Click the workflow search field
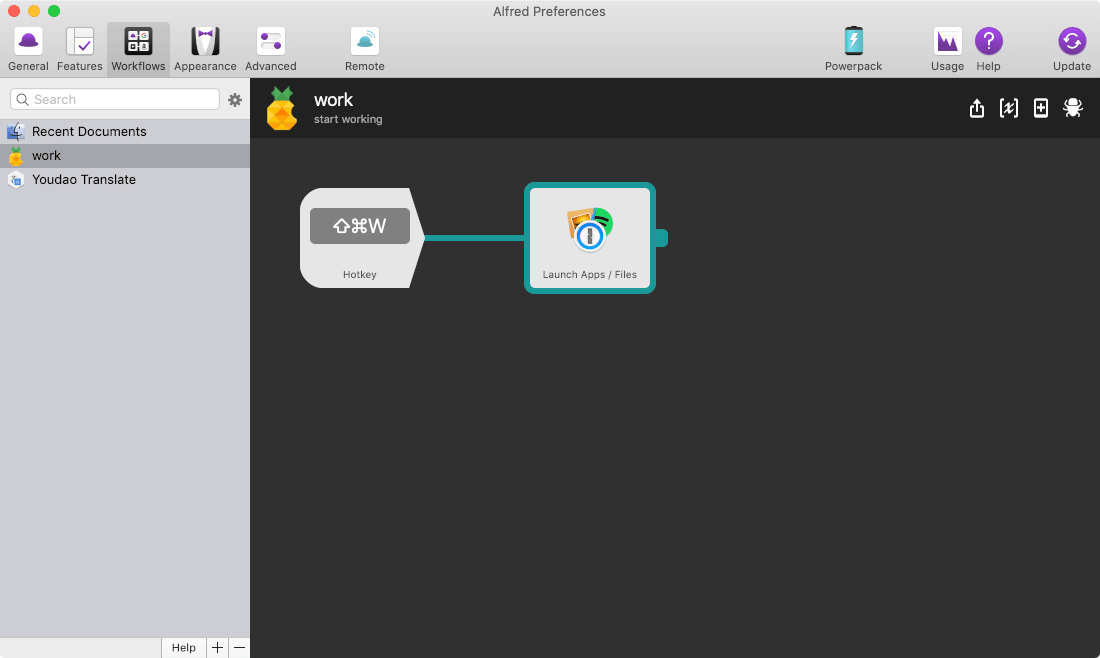This screenshot has height=658, width=1100. click(115, 100)
